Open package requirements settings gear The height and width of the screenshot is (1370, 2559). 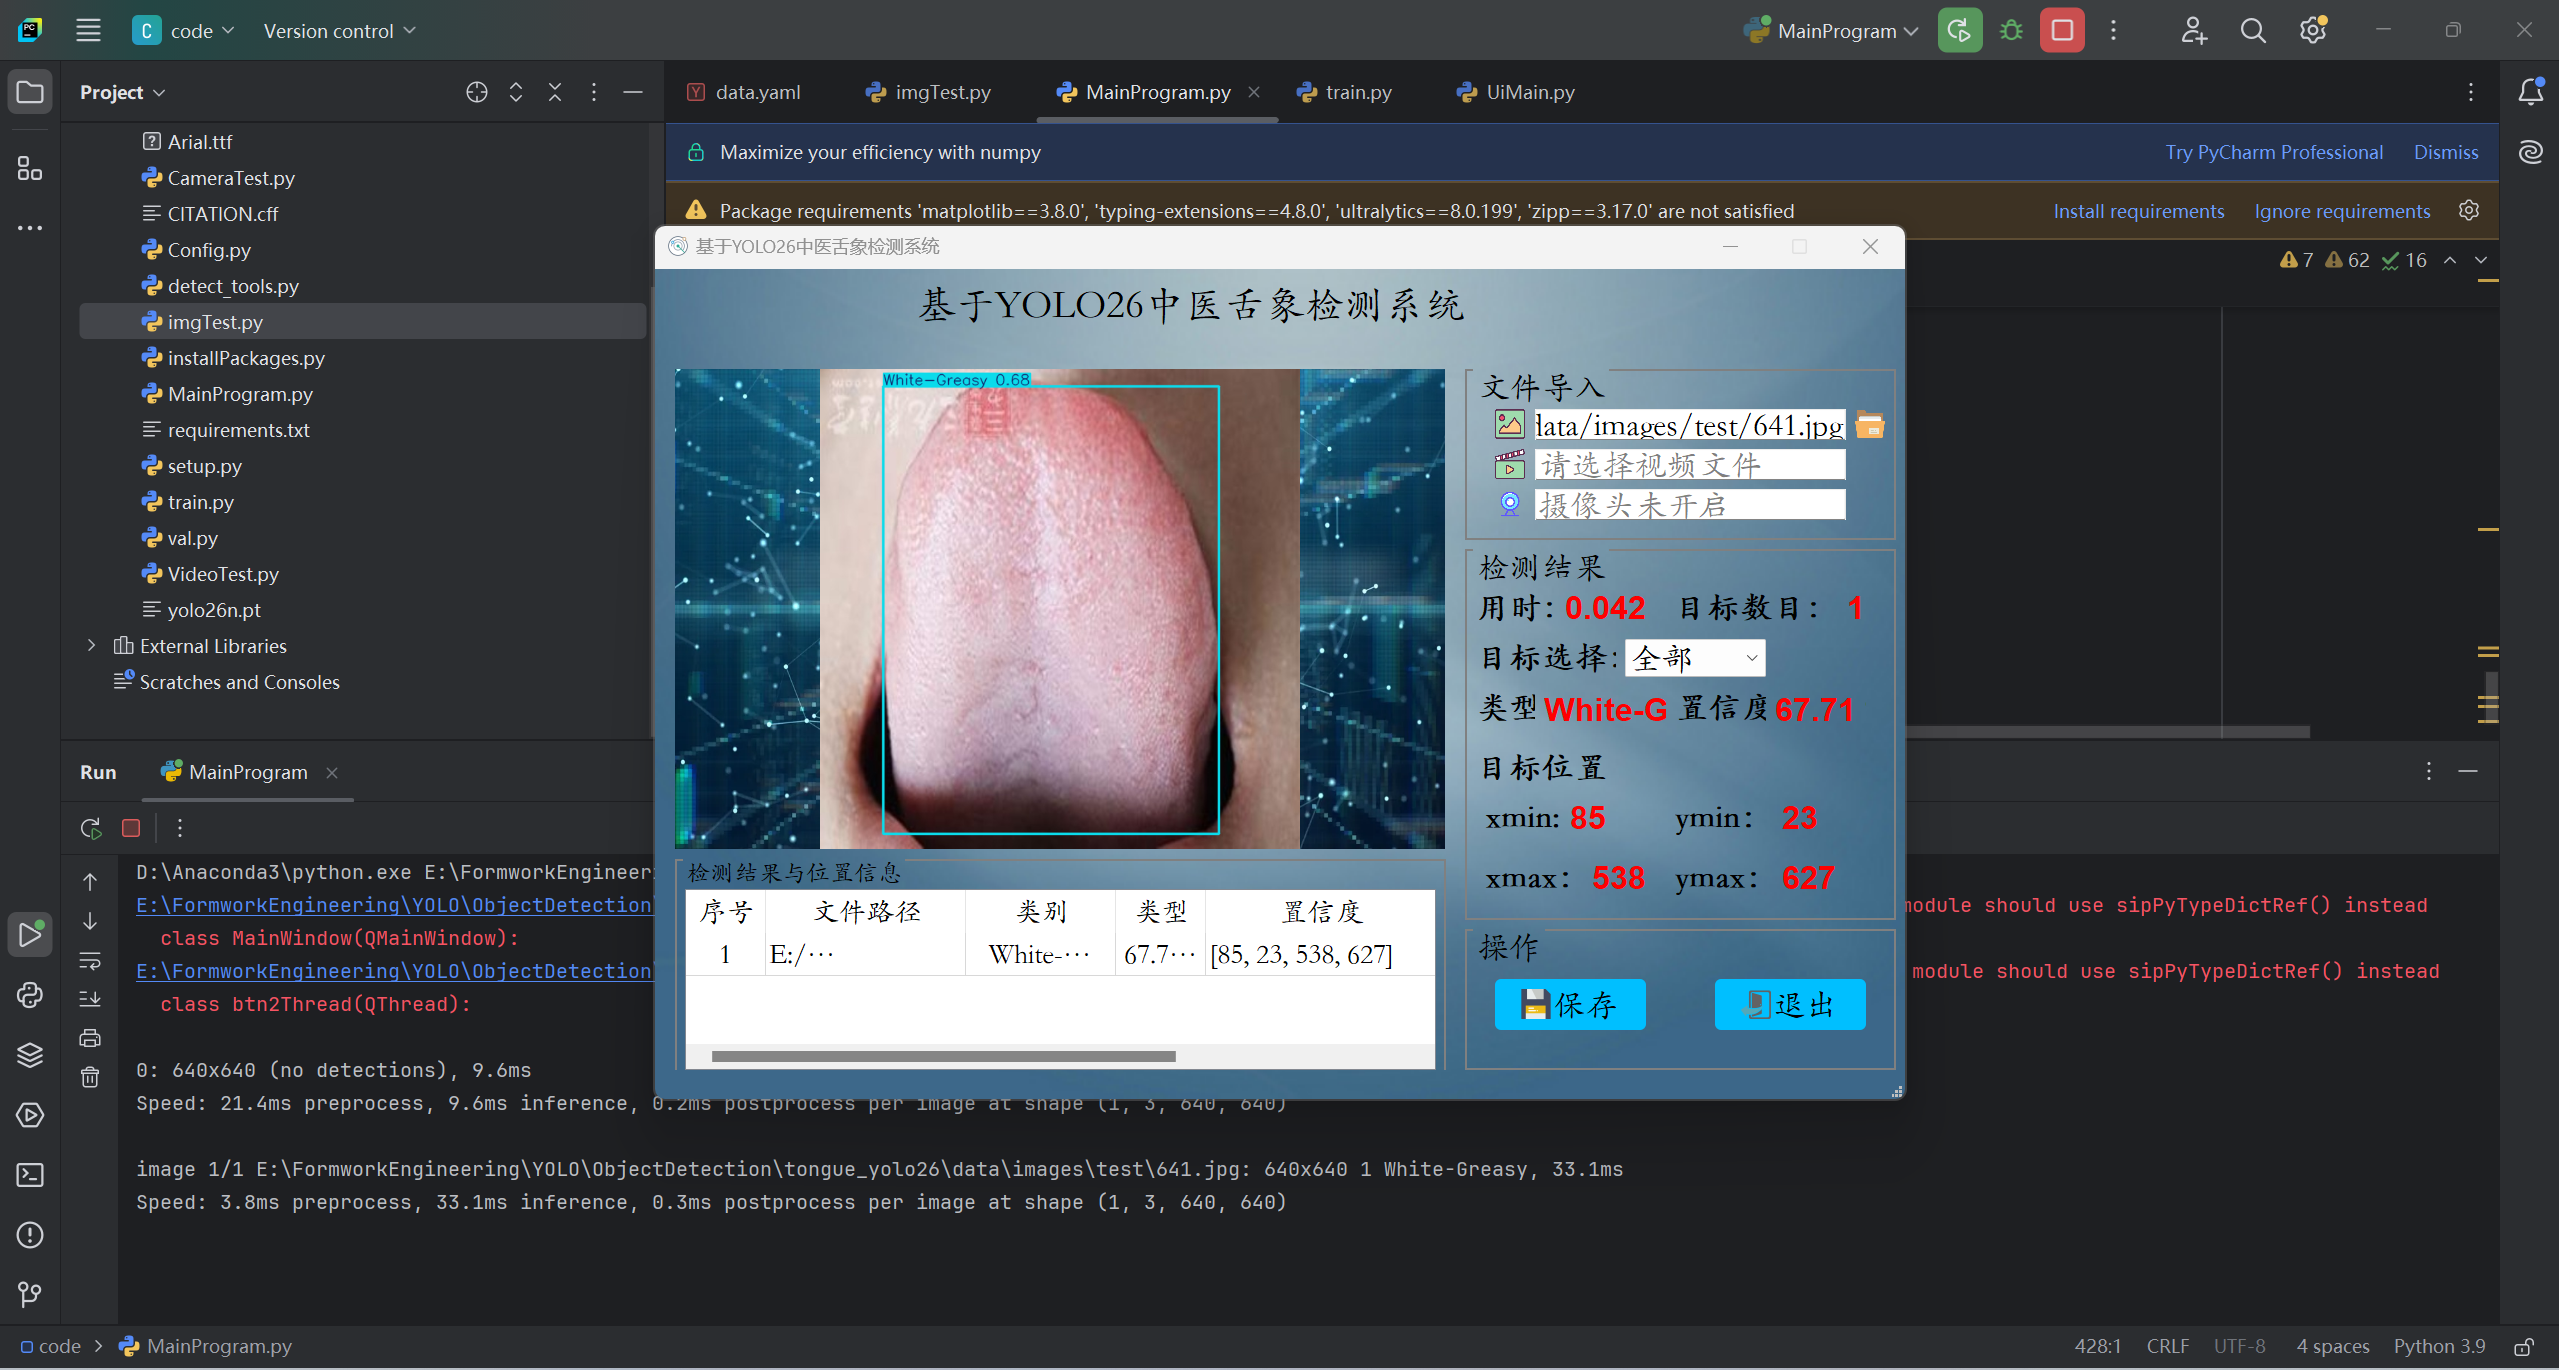pos(2469,210)
